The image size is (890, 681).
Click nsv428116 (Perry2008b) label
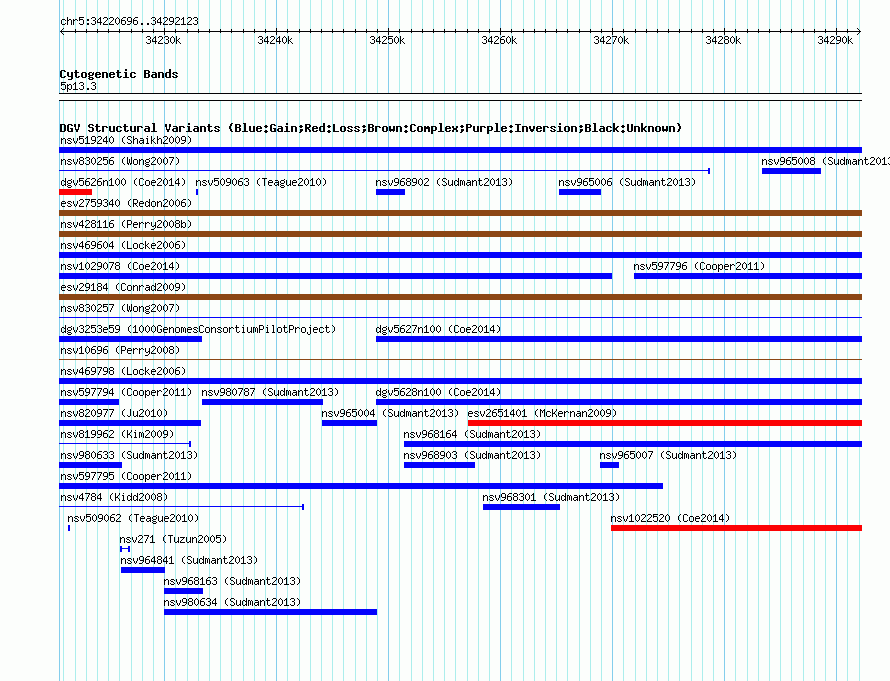point(126,224)
